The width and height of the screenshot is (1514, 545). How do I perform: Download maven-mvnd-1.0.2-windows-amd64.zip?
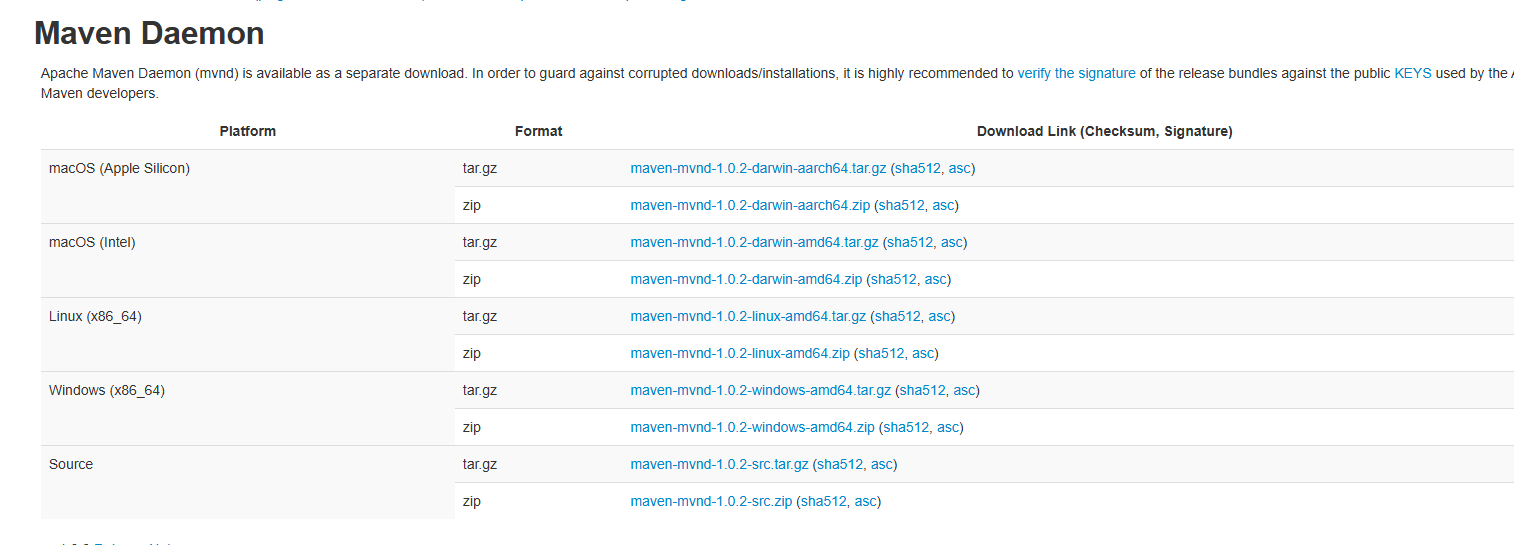(x=752, y=427)
